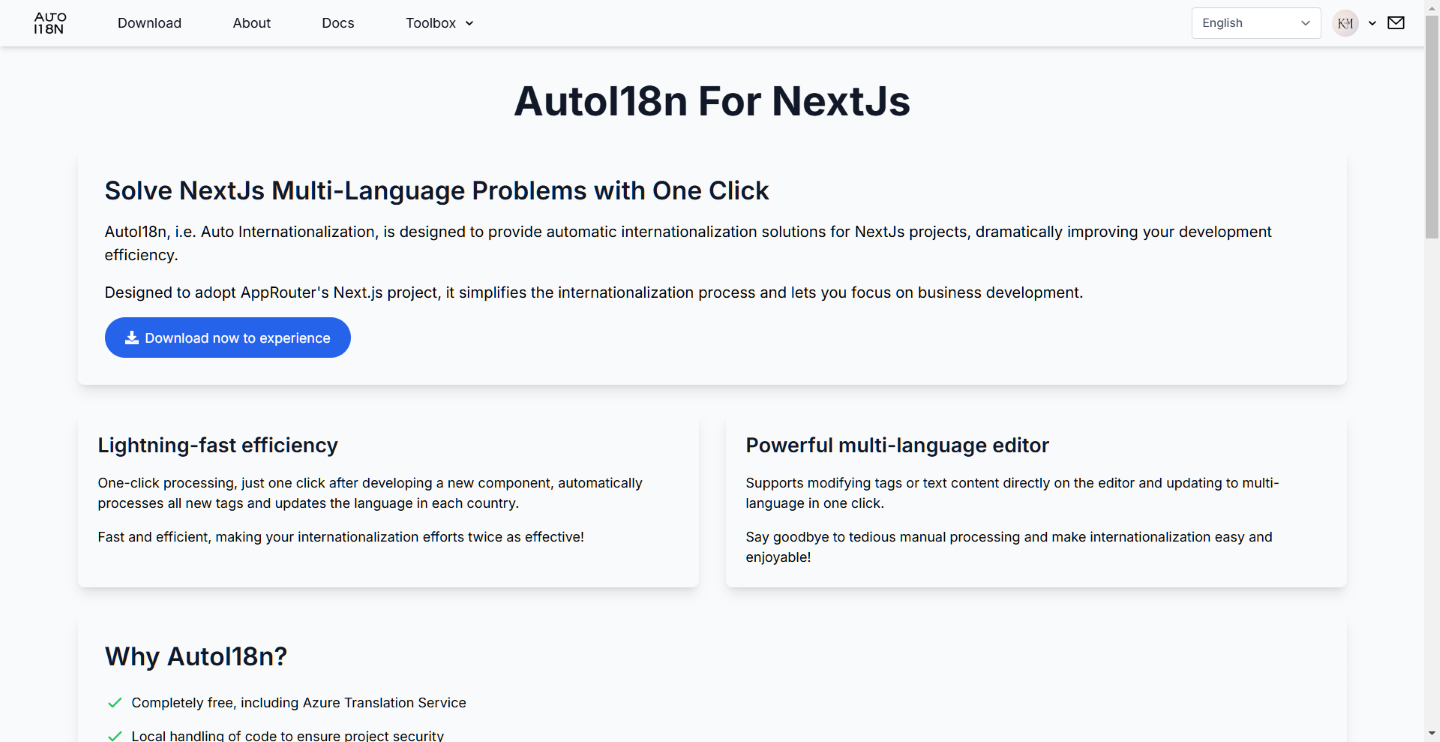Click the green checkmark beside Local handling
Screen dimensions: 1440x742
click(x=115, y=736)
